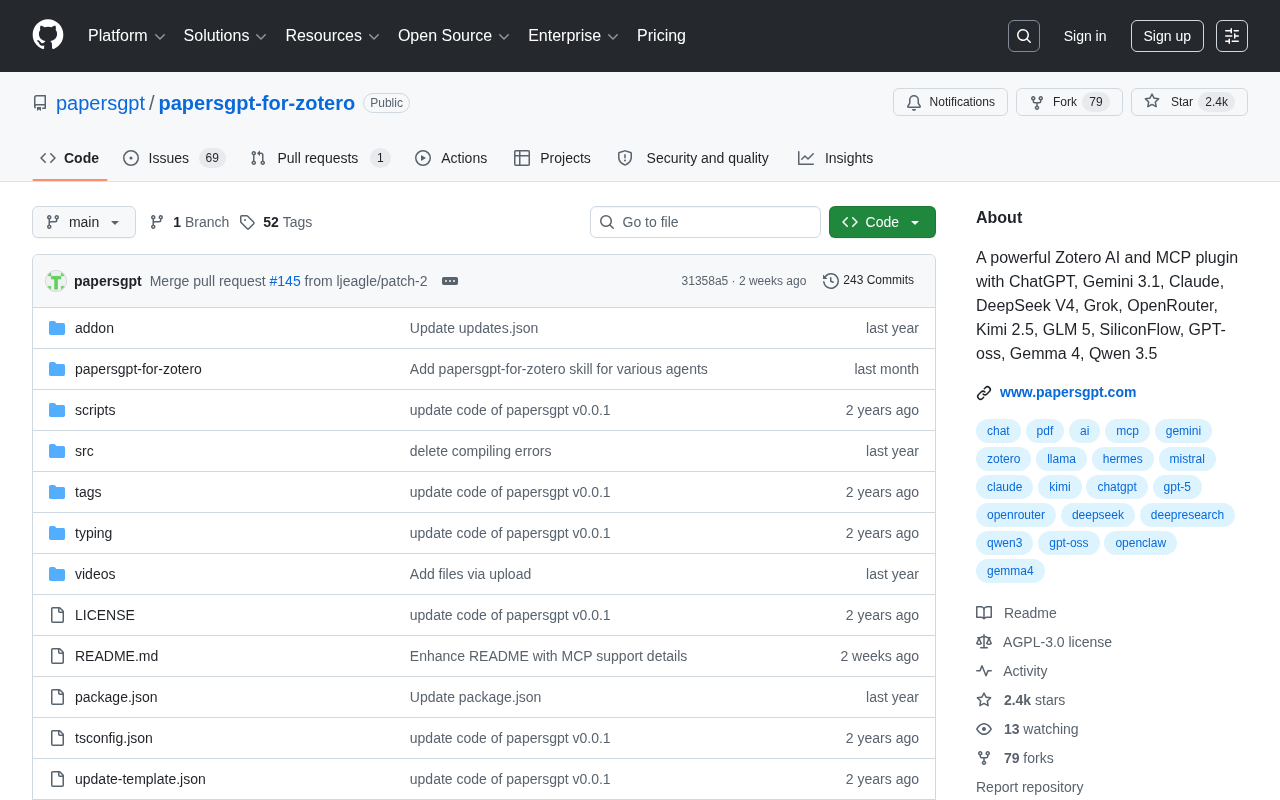Open pull request #145 link

pyautogui.click(x=285, y=281)
